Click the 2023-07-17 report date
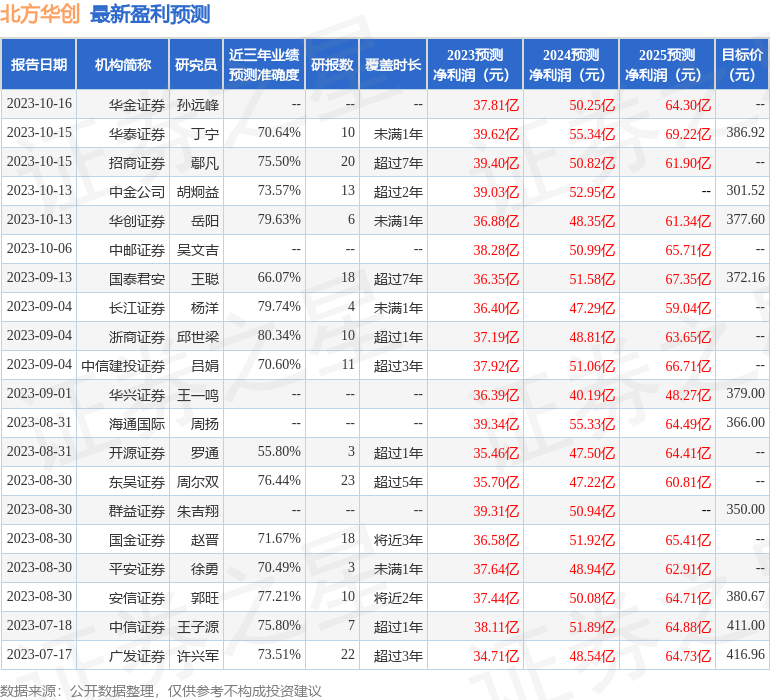Screen dimensions: 770x700 (39, 654)
